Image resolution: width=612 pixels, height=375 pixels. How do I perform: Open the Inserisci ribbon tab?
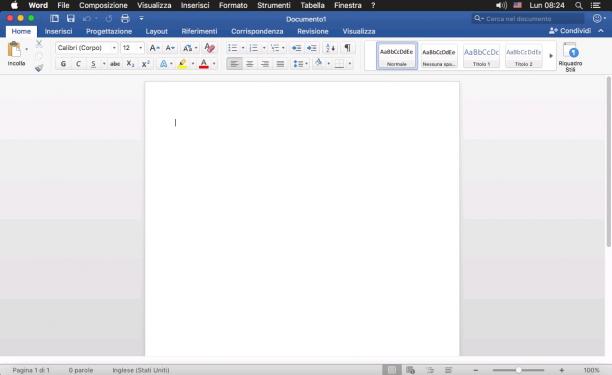(59, 31)
